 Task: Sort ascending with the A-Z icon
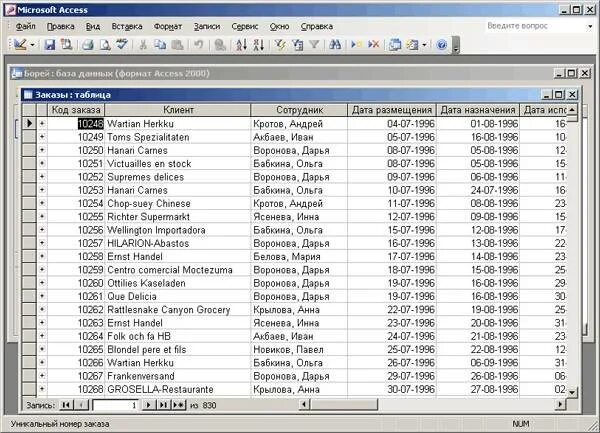[241, 45]
